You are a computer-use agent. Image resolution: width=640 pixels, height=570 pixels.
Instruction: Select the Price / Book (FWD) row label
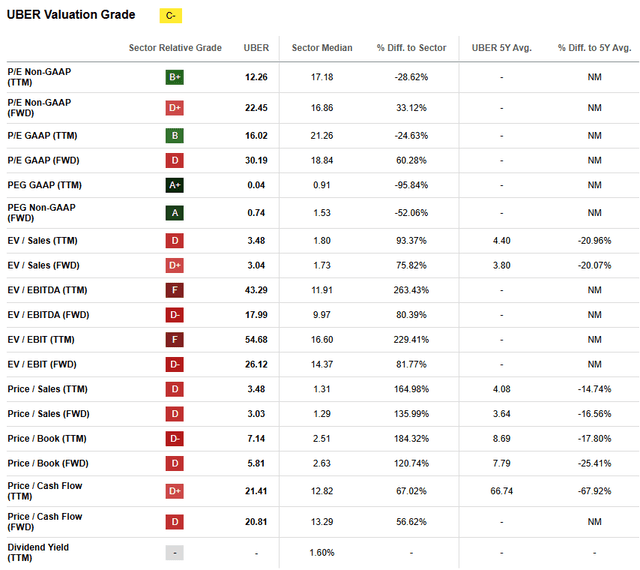pos(48,463)
